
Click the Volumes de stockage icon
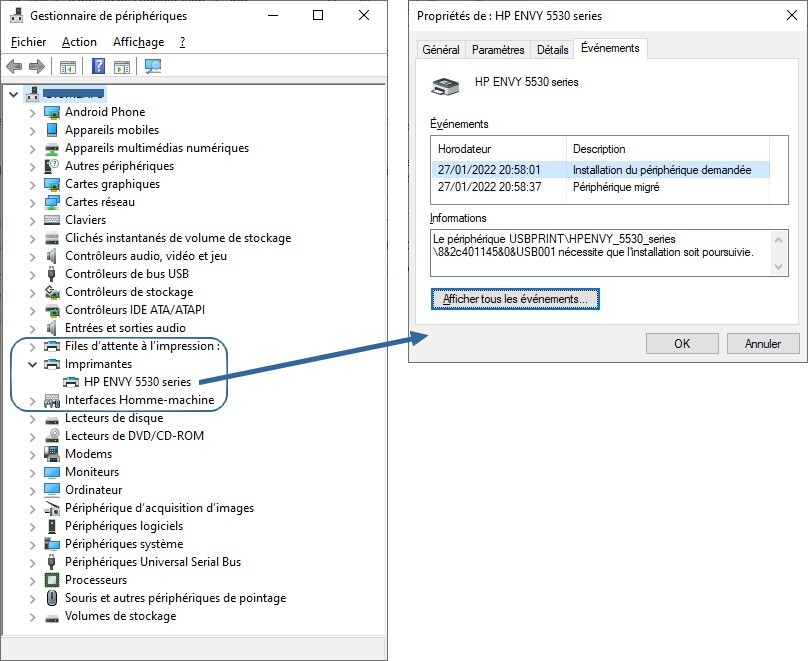[52, 617]
